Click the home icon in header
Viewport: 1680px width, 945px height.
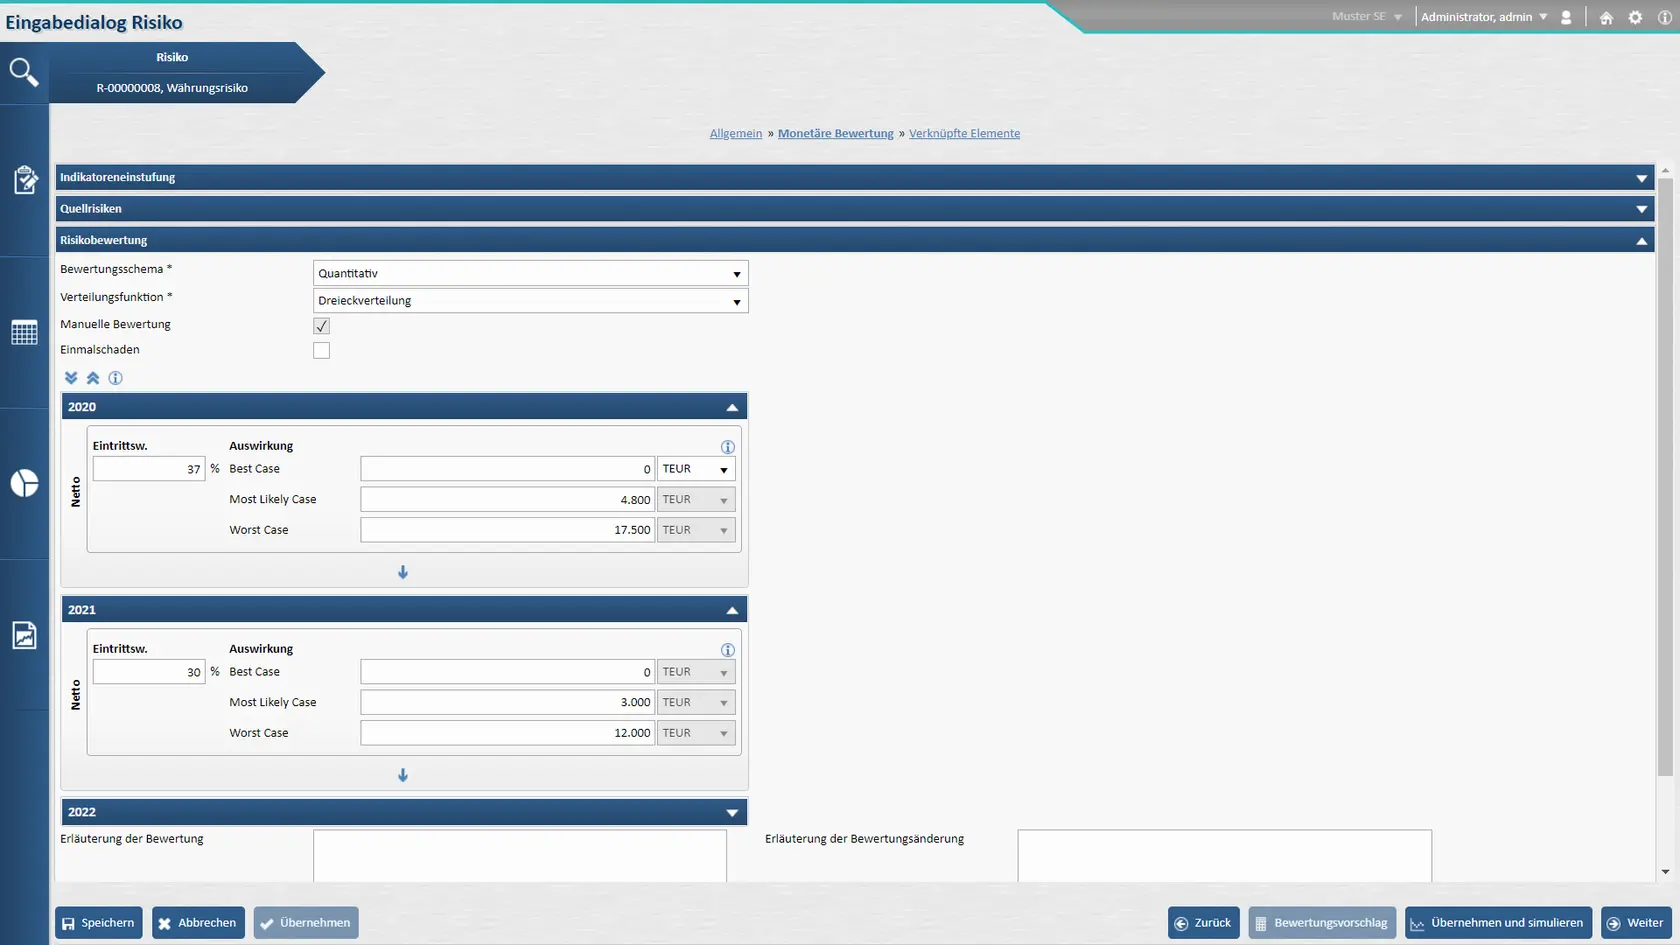tap(1606, 18)
